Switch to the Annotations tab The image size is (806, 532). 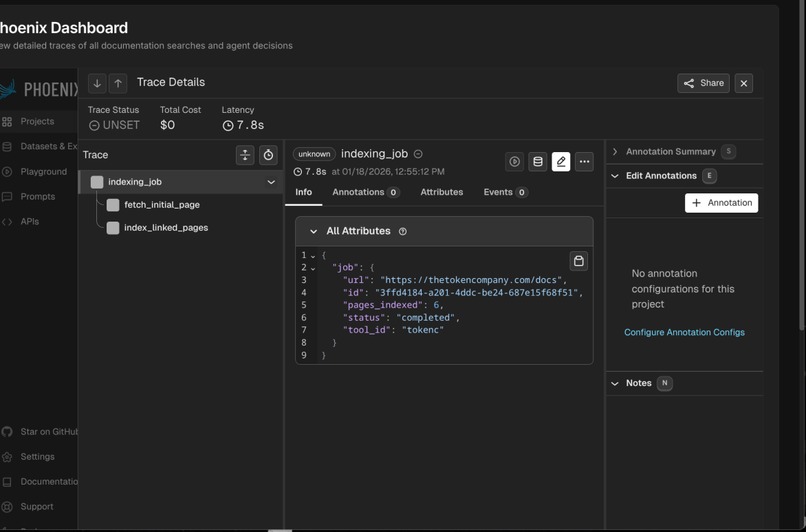tap(365, 192)
